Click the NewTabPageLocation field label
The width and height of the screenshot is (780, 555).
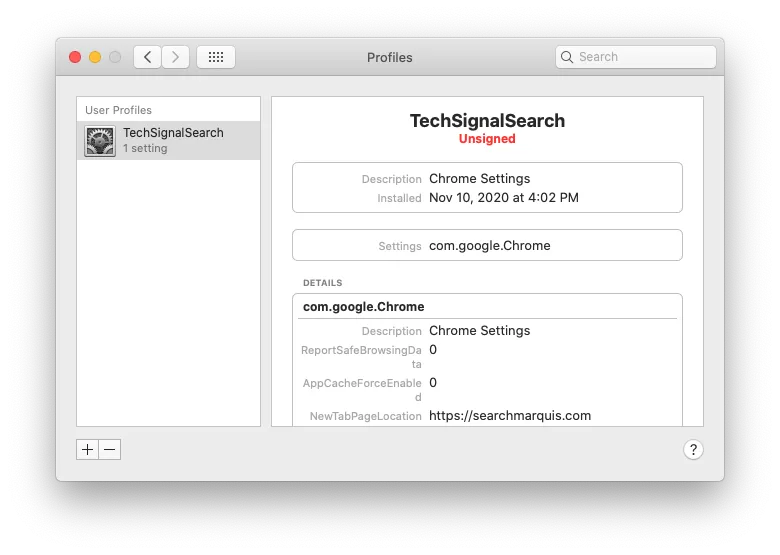(x=365, y=416)
